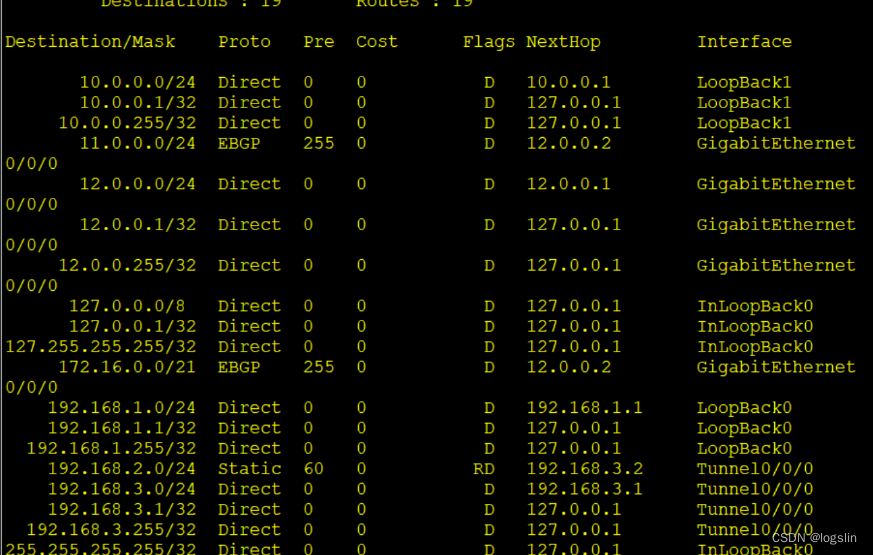Click InLoopBack0 in 127.0.0.0/8 row
Screen dimensions: 873x555
(x=755, y=306)
